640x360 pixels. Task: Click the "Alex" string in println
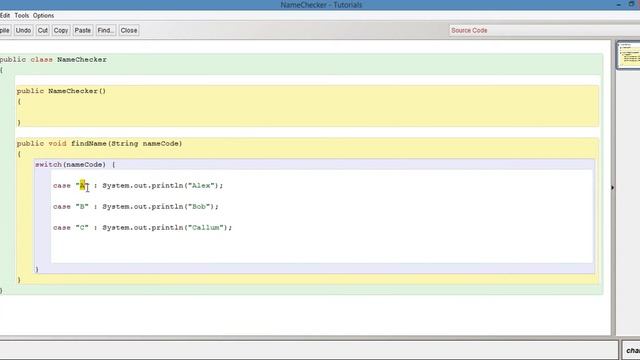click(201, 186)
